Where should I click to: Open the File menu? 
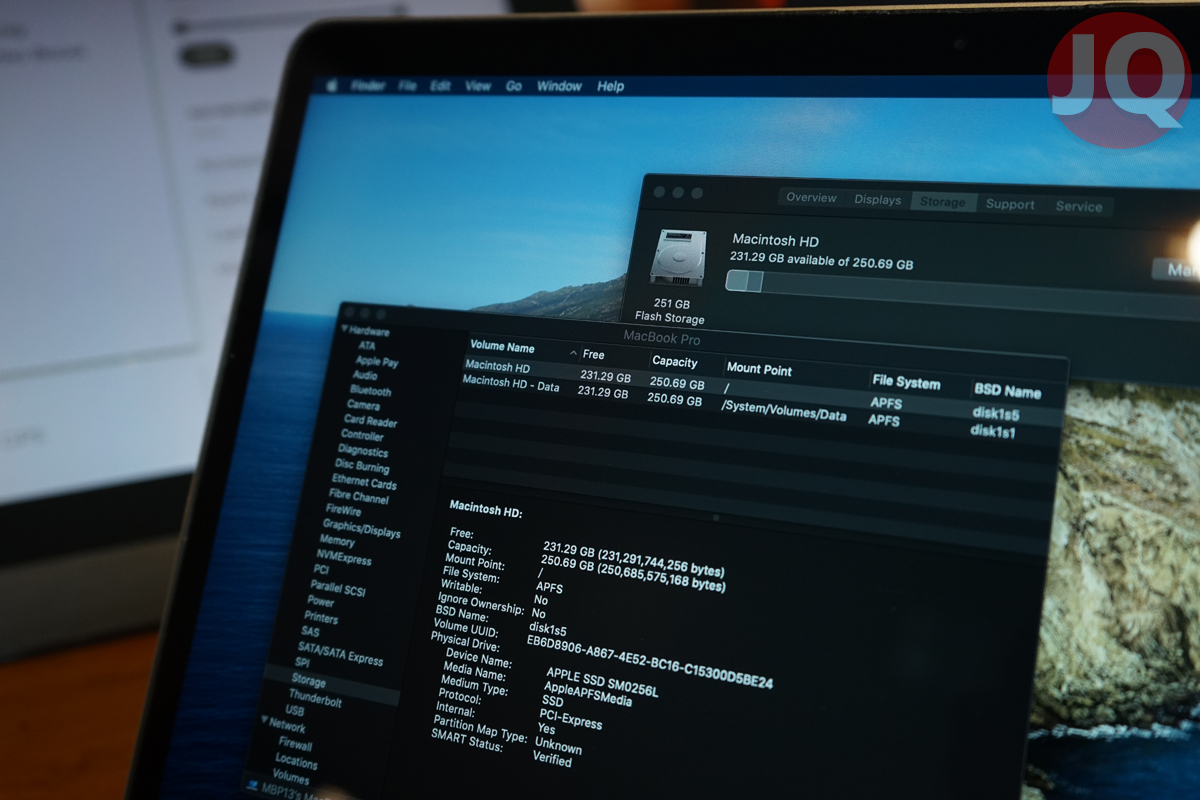[x=407, y=86]
